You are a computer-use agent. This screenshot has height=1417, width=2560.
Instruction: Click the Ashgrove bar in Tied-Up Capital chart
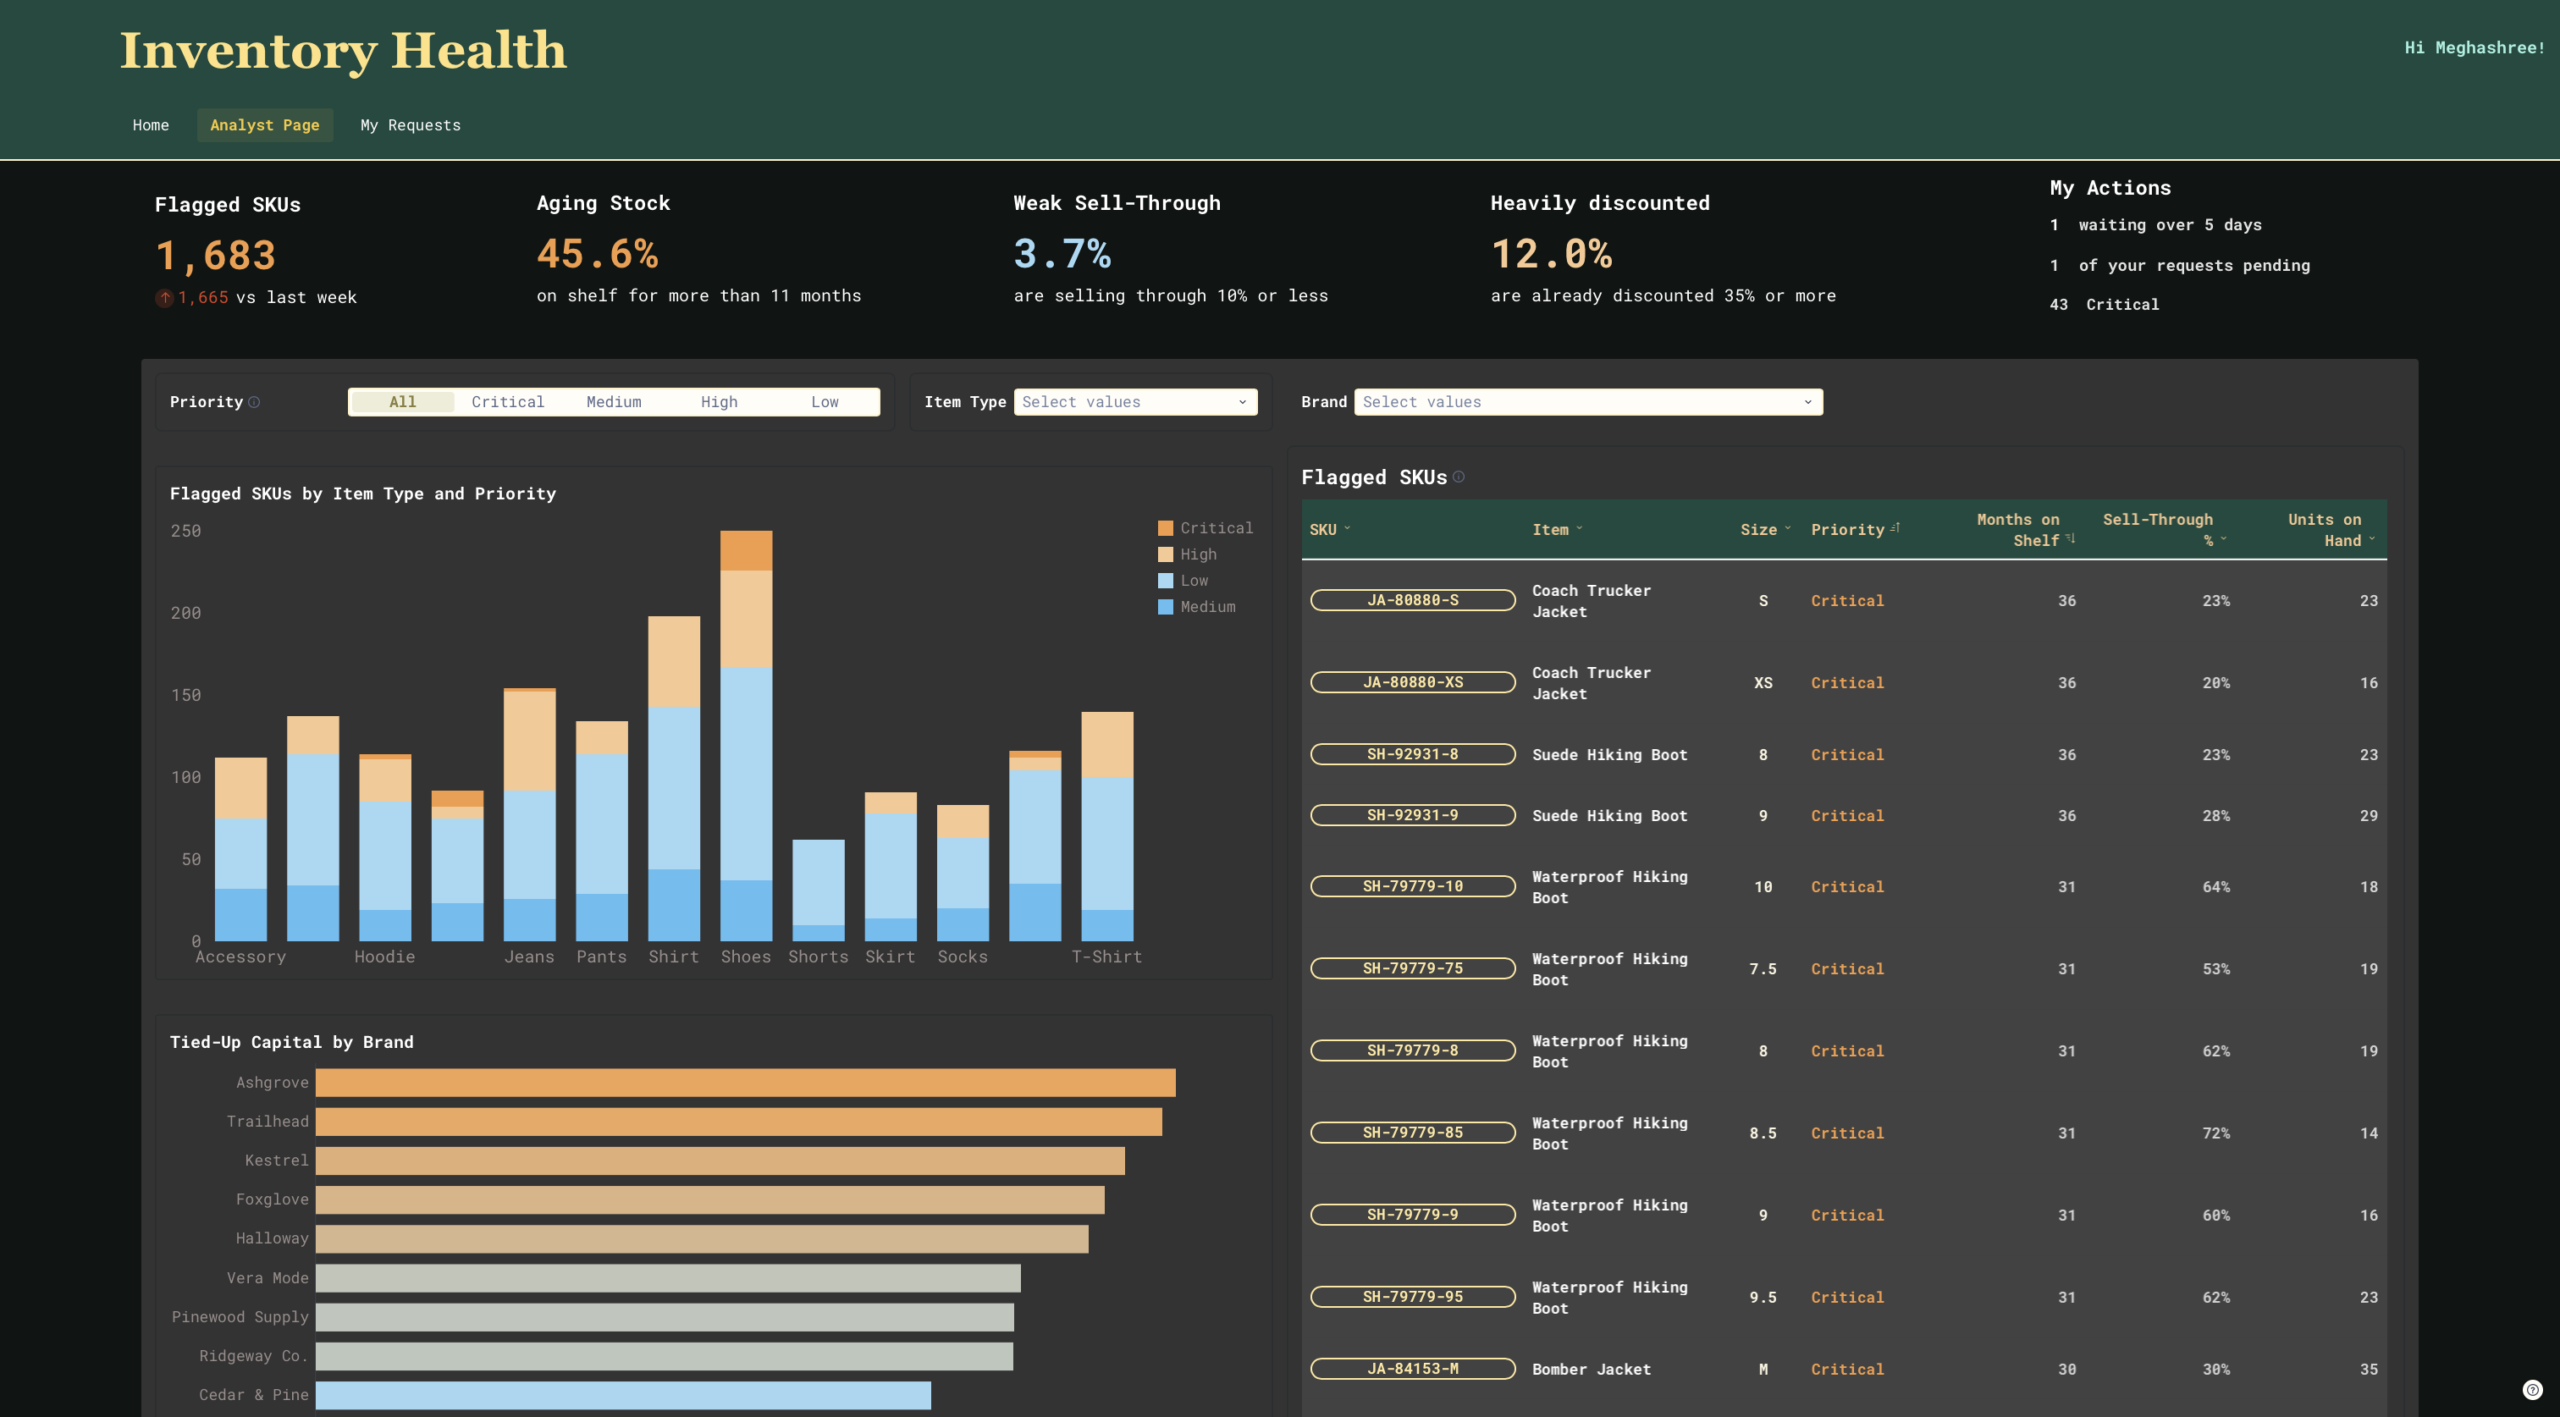[x=746, y=1082]
